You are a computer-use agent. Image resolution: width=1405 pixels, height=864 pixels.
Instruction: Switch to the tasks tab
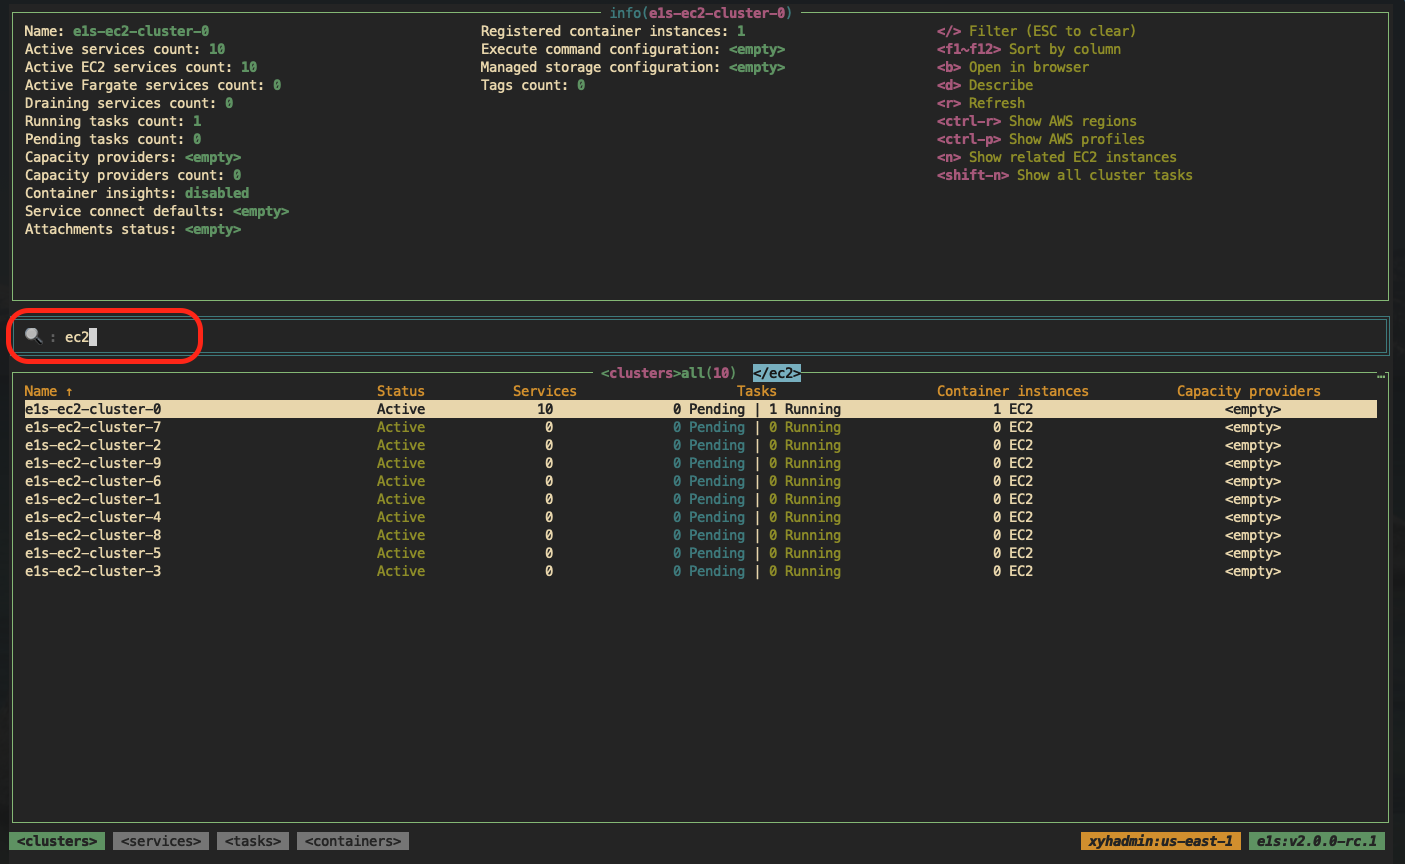[253, 841]
